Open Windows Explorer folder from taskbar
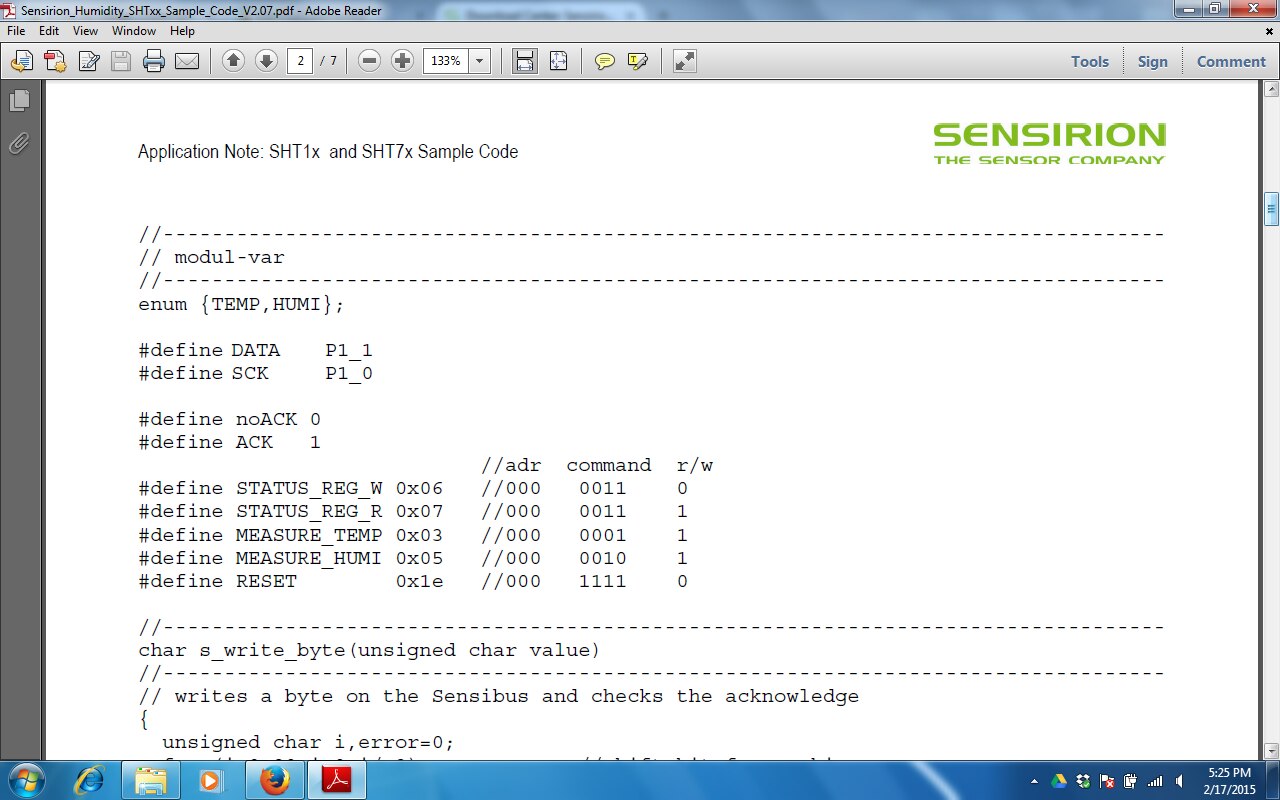This screenshot has height=800, width=1280. 152,780
